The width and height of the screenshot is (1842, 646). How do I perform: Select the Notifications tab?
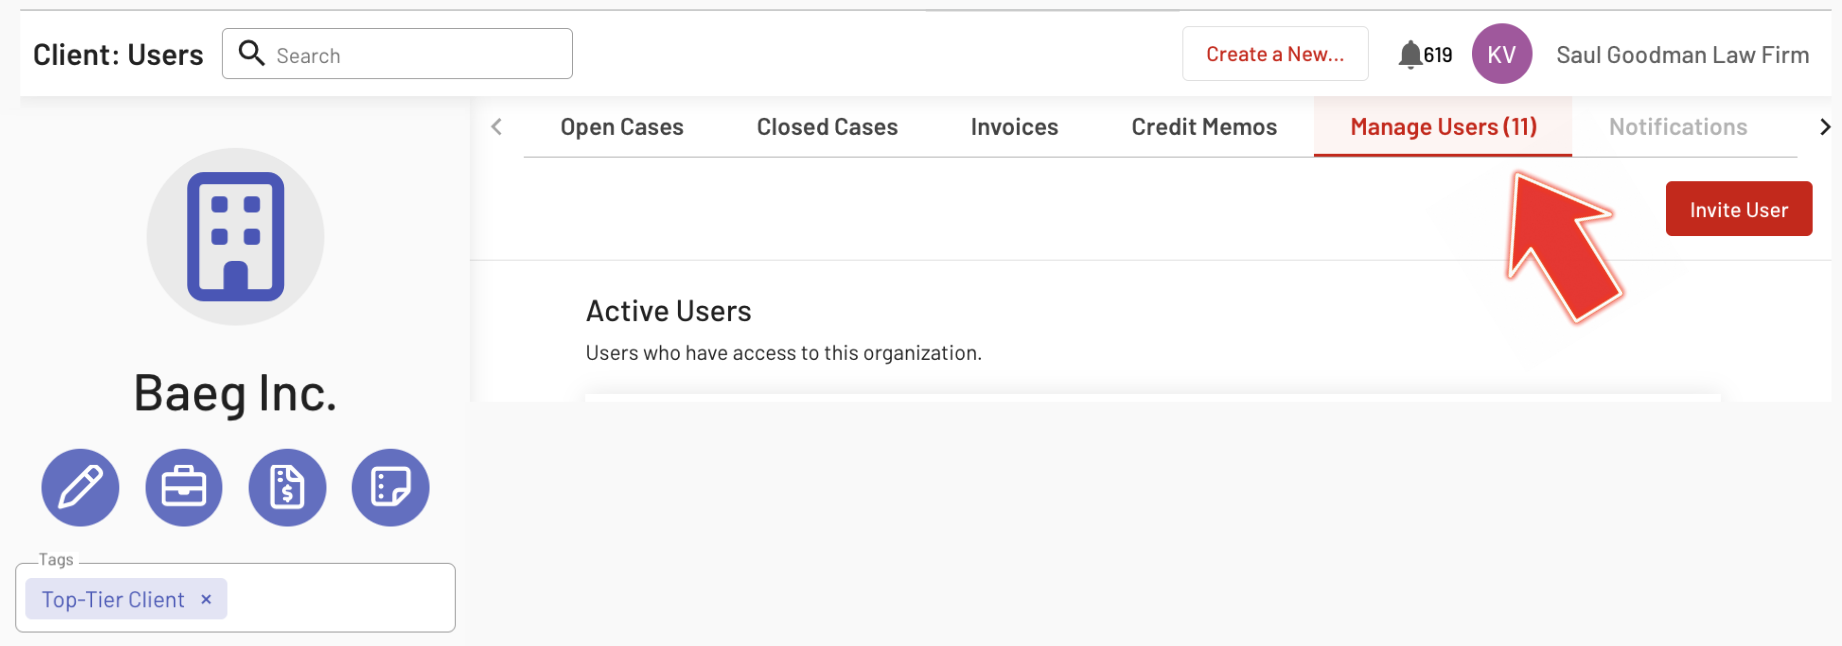click(1677, 127)
